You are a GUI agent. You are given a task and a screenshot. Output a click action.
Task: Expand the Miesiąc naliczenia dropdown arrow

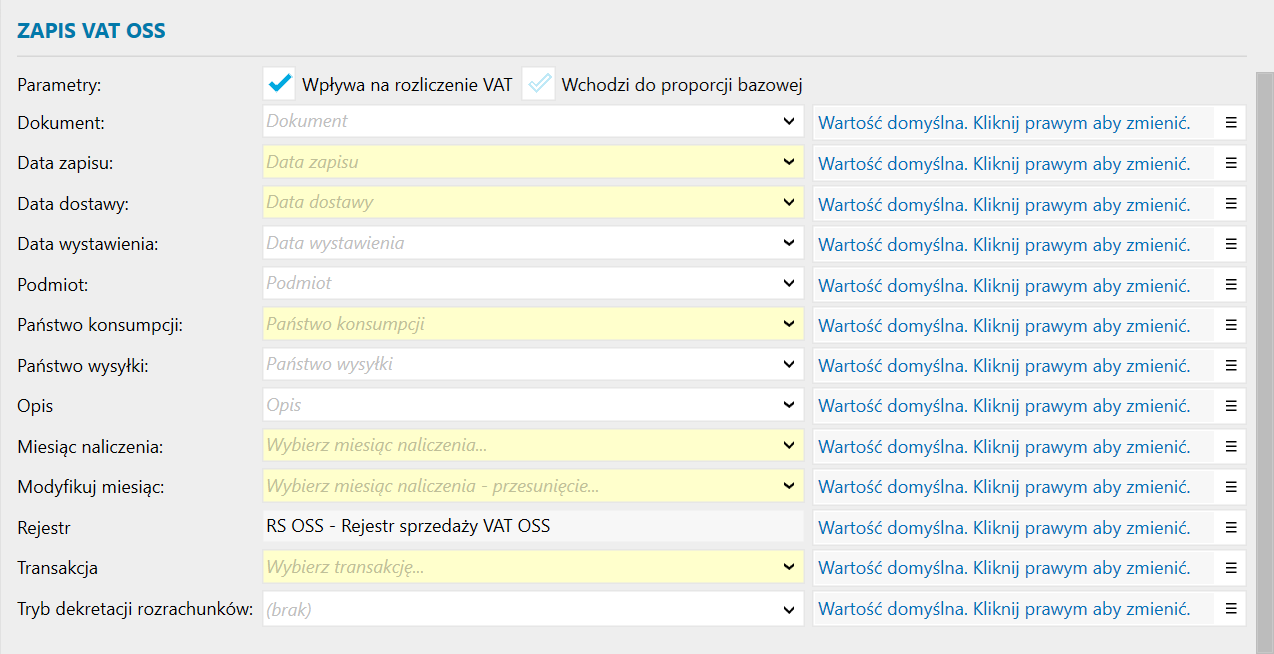[789, 446]
